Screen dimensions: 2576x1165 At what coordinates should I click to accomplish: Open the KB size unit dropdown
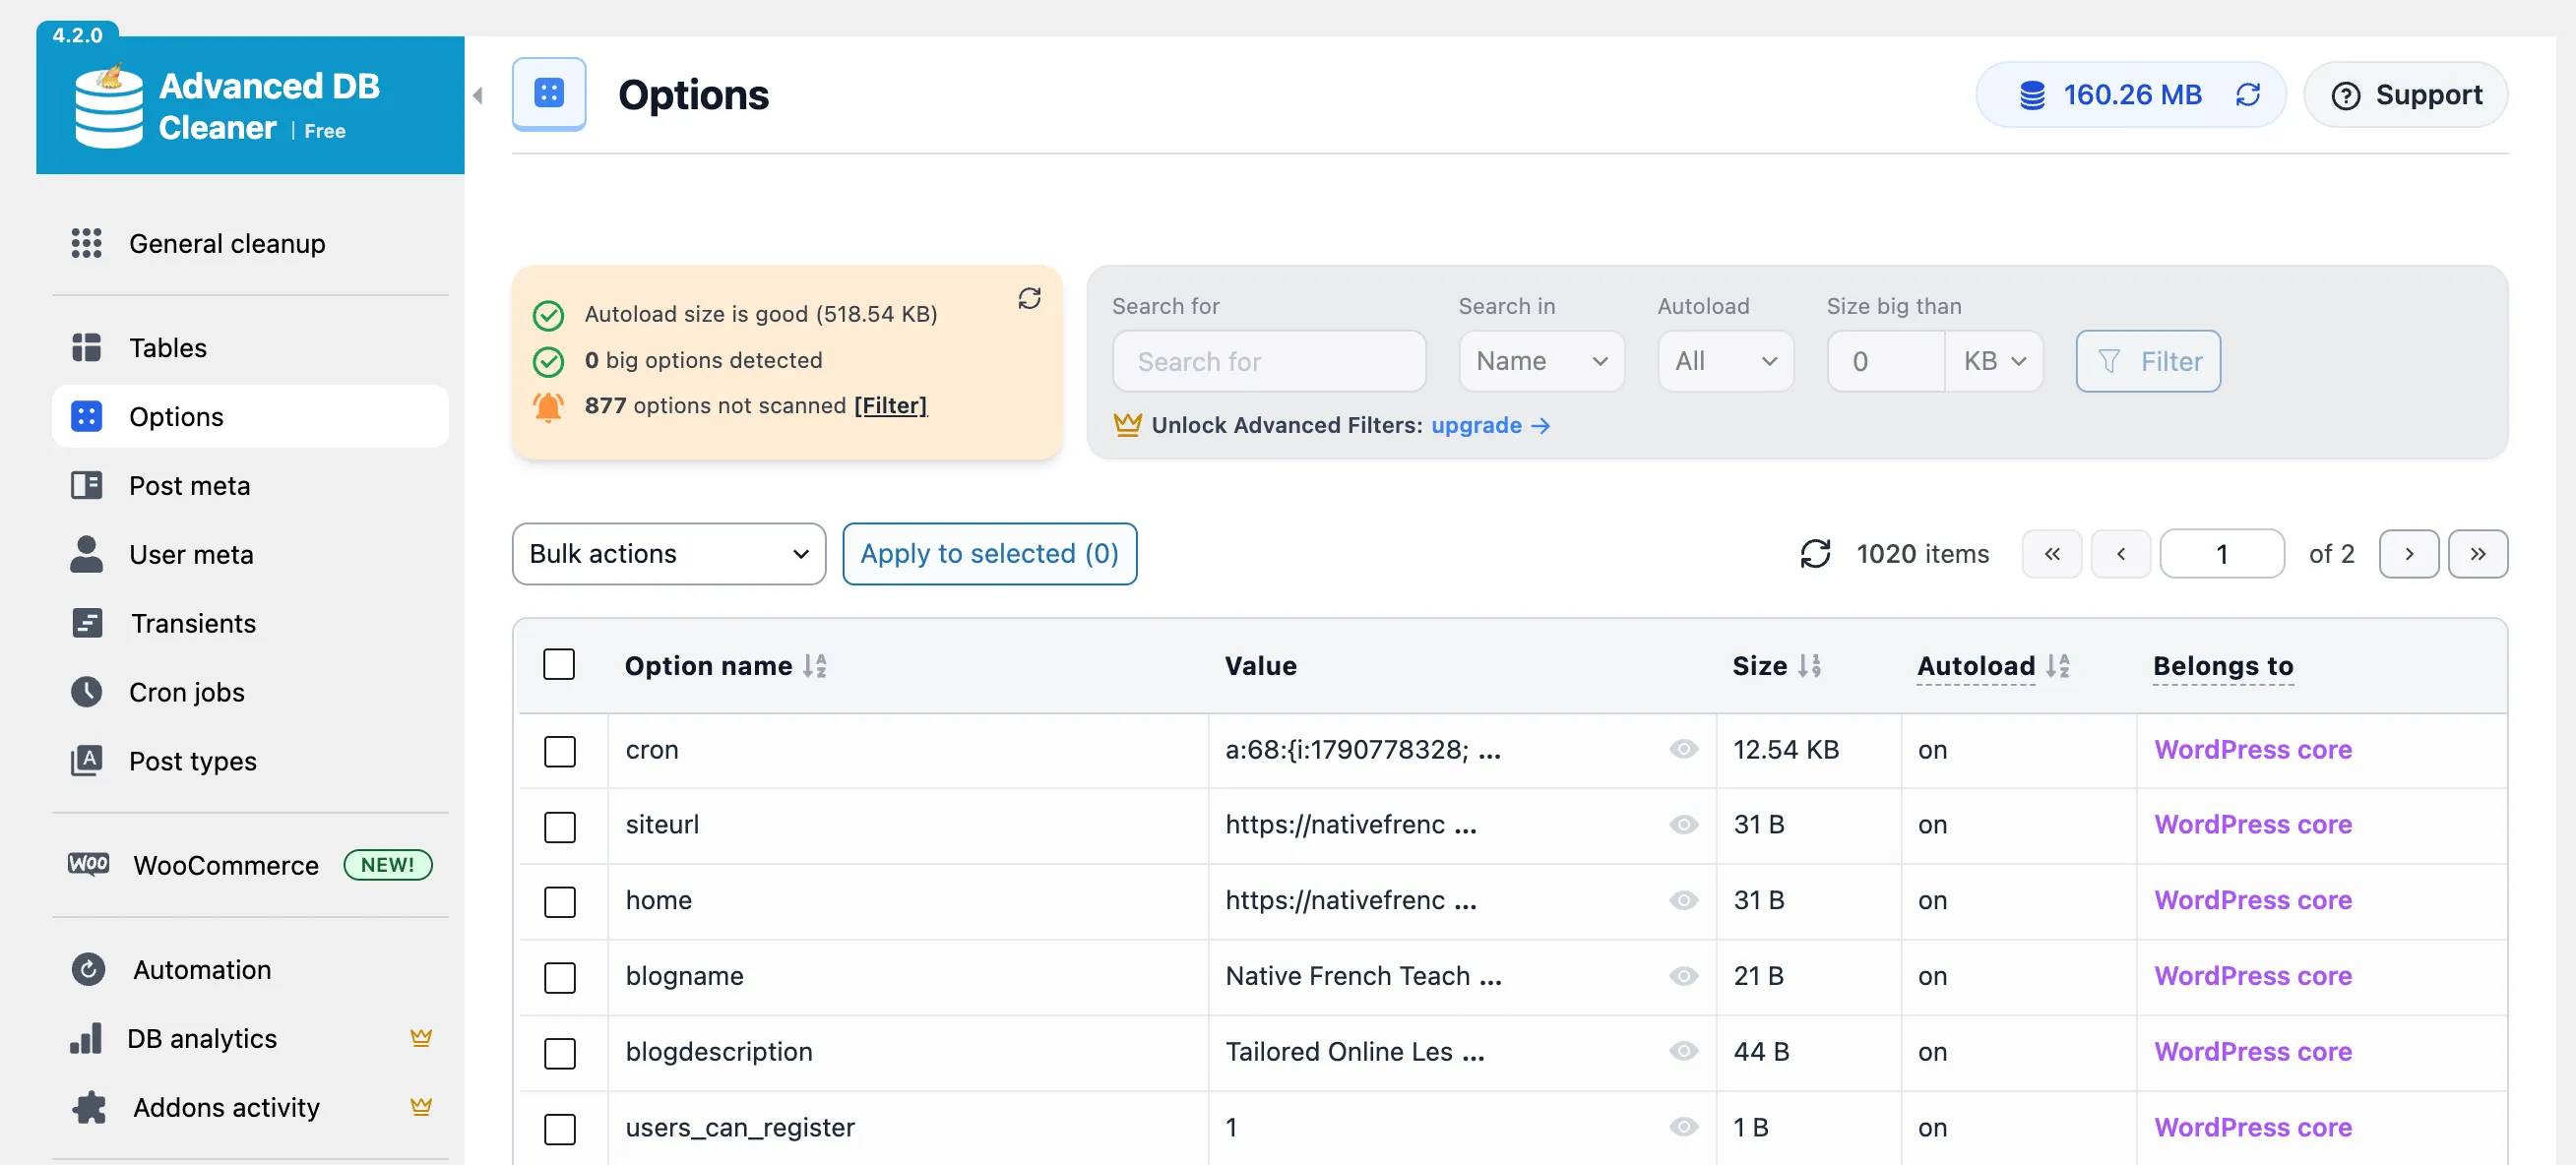click(x=1994, y=361)
